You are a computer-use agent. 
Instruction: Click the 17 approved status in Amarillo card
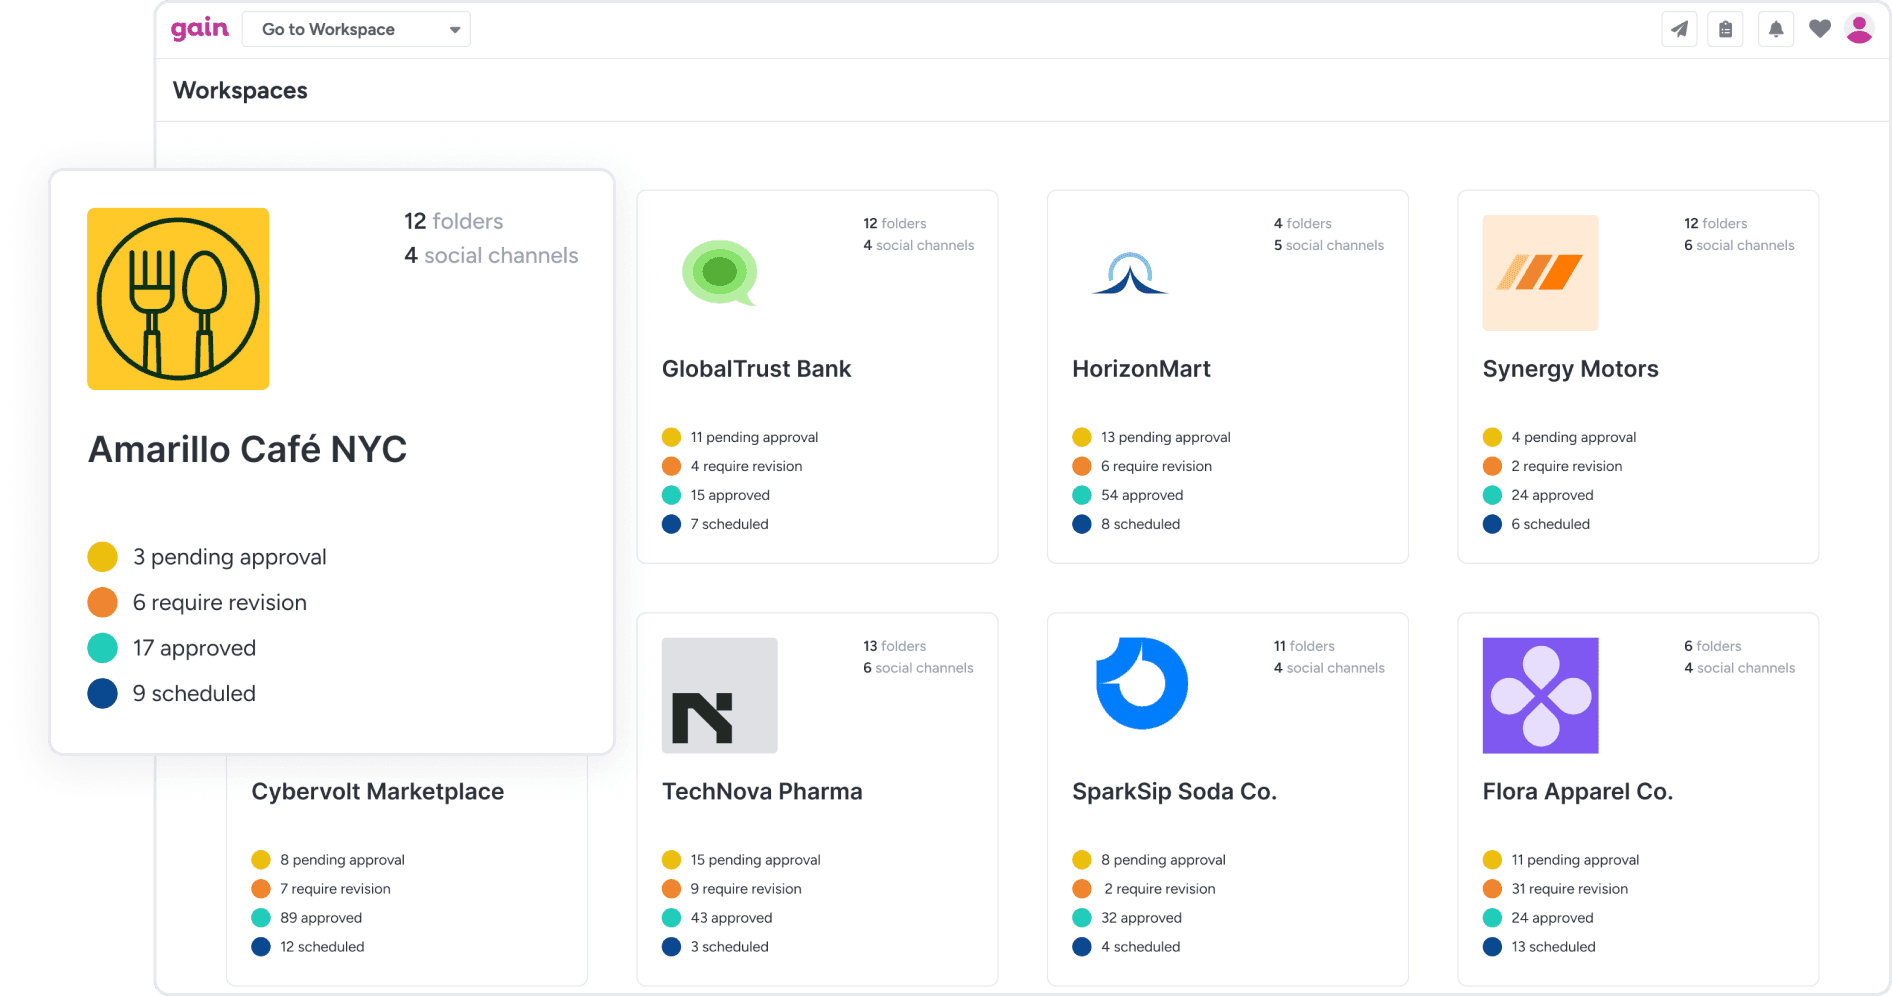tap(194, 648)
